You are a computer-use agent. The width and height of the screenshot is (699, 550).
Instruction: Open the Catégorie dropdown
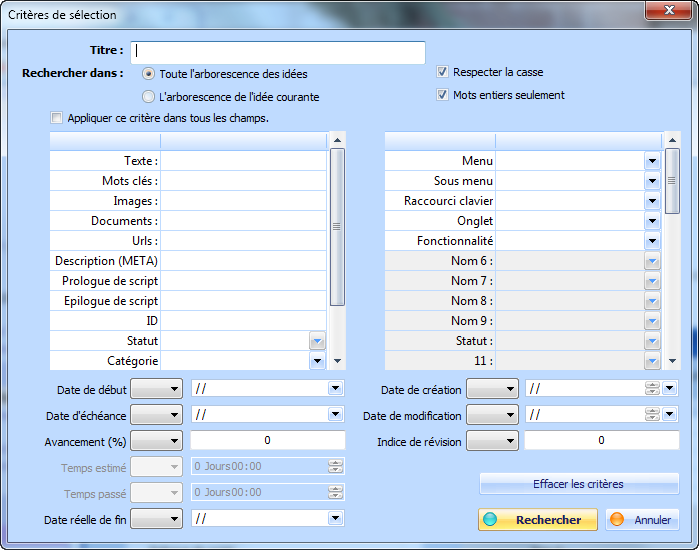pyautogui.click(x=317, y=361)
